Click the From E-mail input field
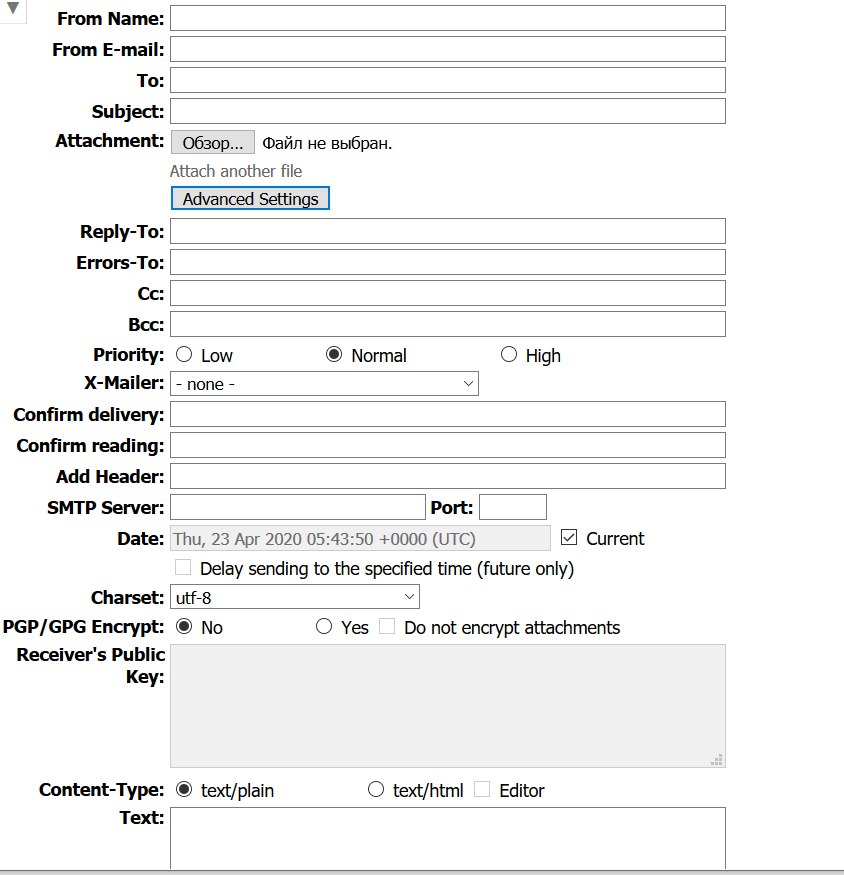Image resolution: width=844 pixels, height=875 pixels. pyautogui.click(x=447, y=49)
